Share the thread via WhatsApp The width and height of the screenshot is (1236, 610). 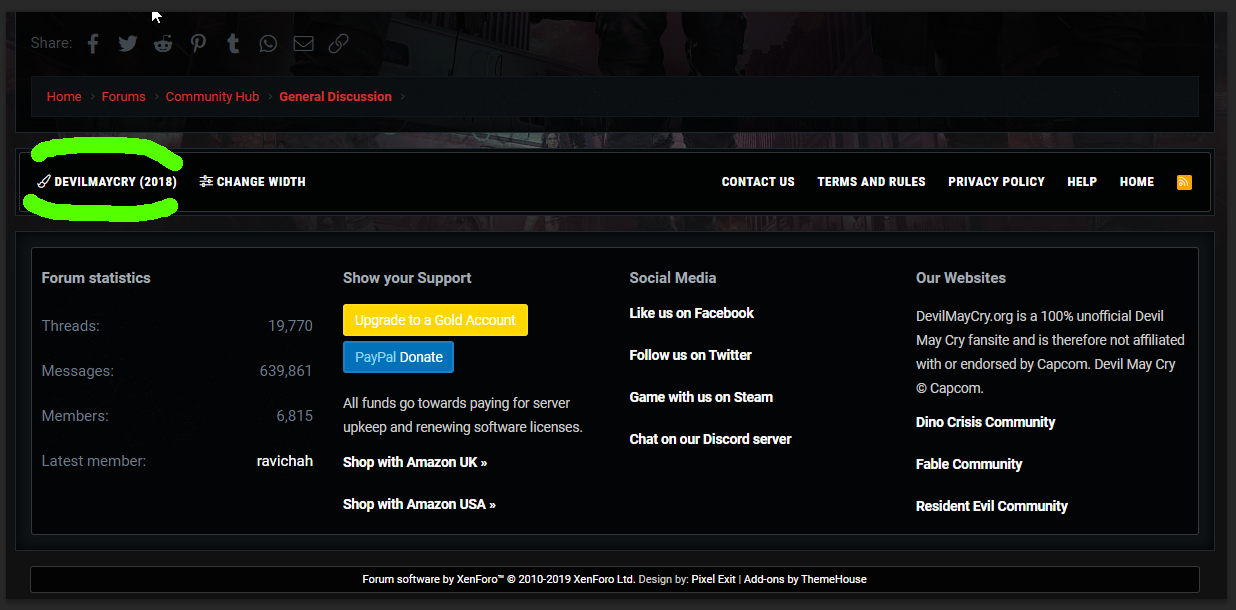(268, 43)
